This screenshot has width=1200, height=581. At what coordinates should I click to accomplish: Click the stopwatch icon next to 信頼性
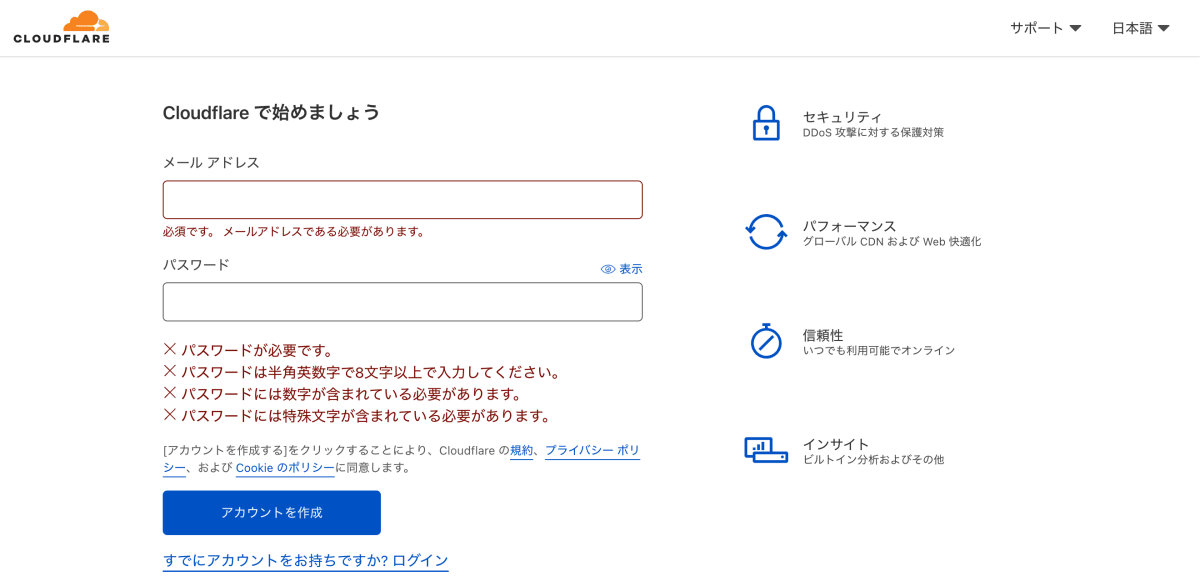[x=765, y=341]
